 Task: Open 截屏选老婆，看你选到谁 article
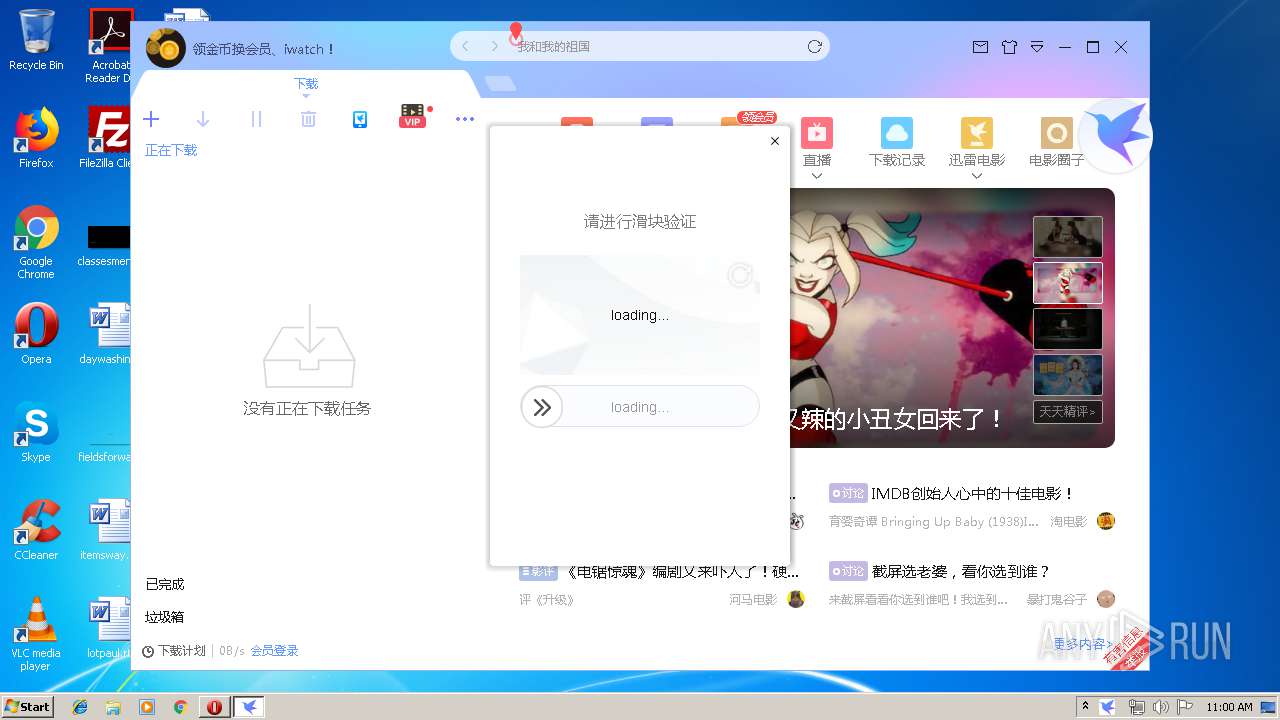coord(961,571)
